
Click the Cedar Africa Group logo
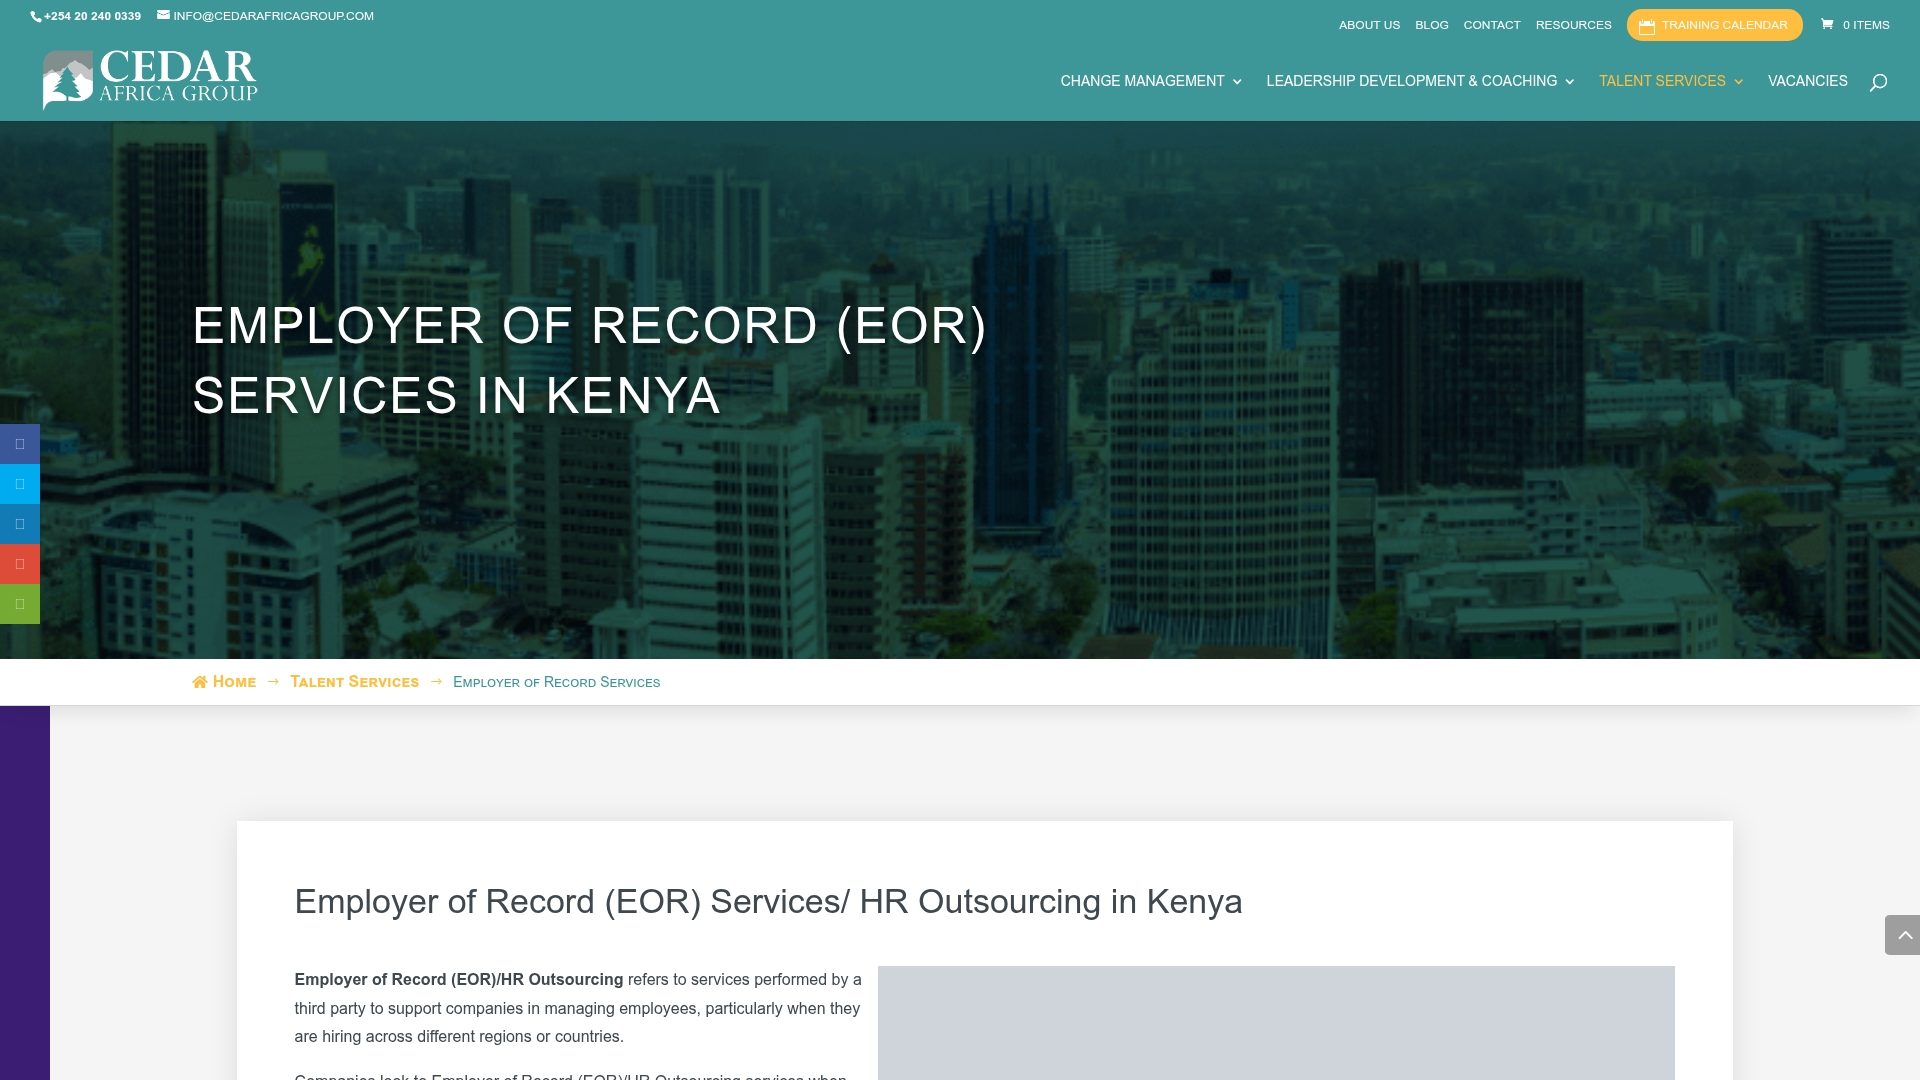pos(150,79)
